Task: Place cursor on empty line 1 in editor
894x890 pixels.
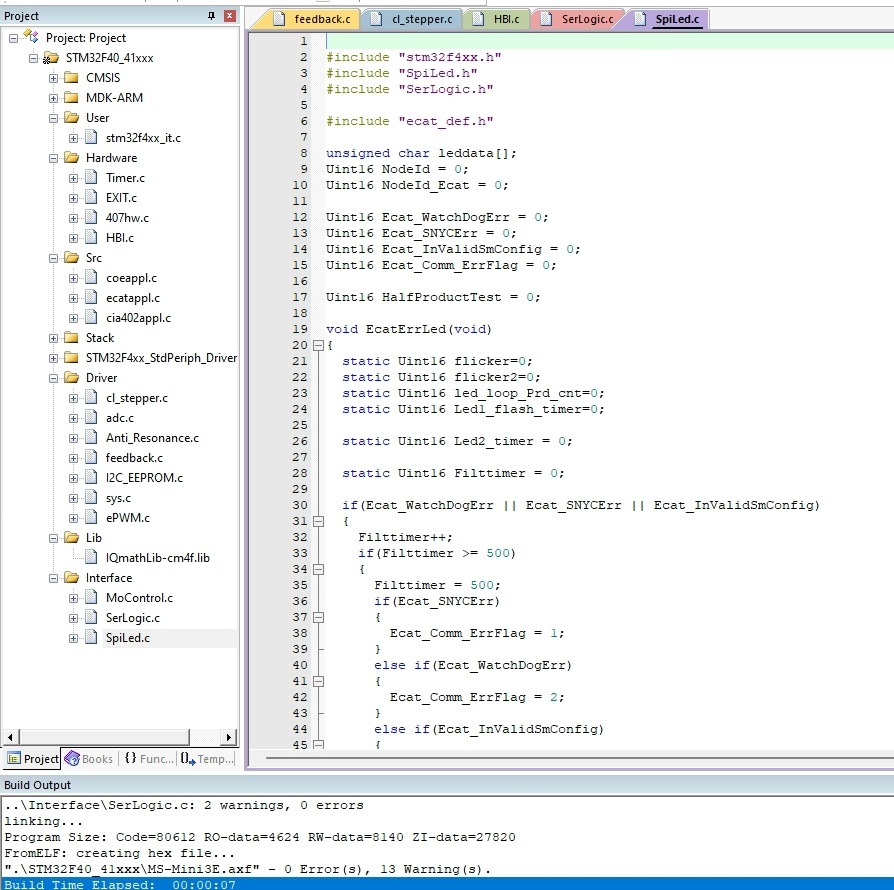Action: click(609, 41)
